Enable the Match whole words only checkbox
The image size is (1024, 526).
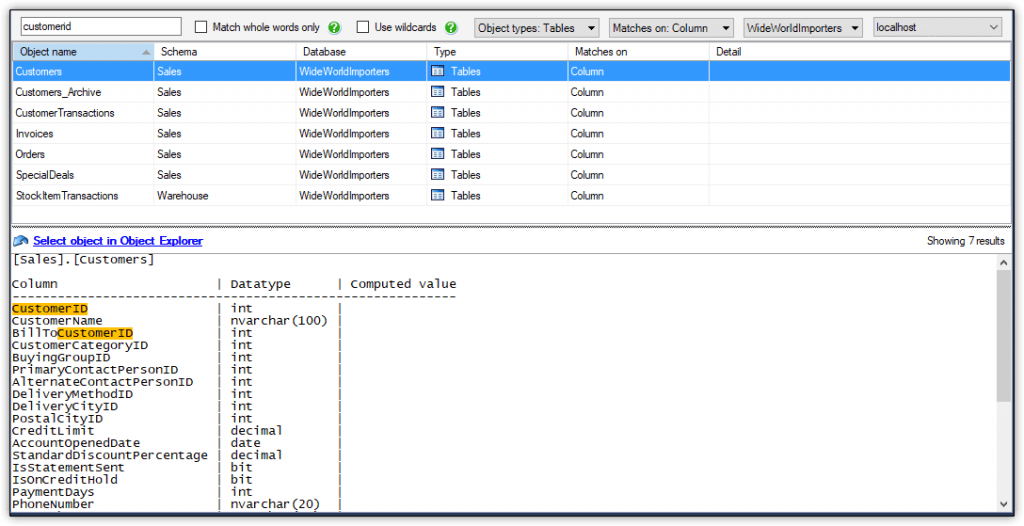pos(201,28)
